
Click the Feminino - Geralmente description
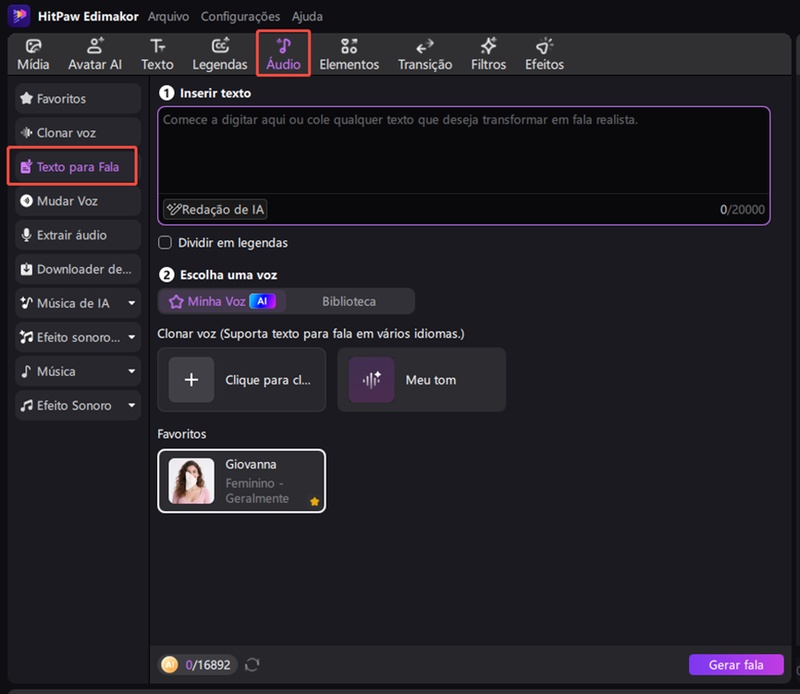(257, 490)
